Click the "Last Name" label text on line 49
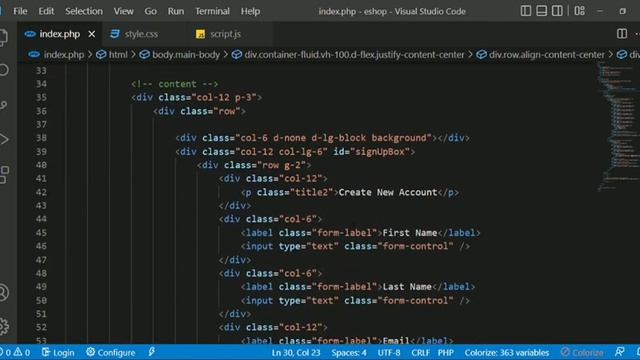640x360 pixels. click(407, 287)
